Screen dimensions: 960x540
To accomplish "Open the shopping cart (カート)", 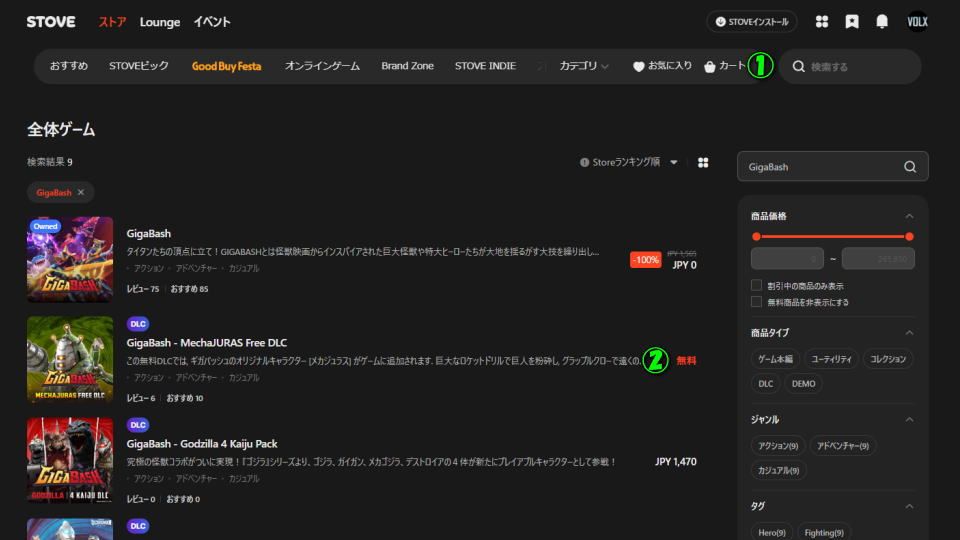I will [x=724, y=66].
